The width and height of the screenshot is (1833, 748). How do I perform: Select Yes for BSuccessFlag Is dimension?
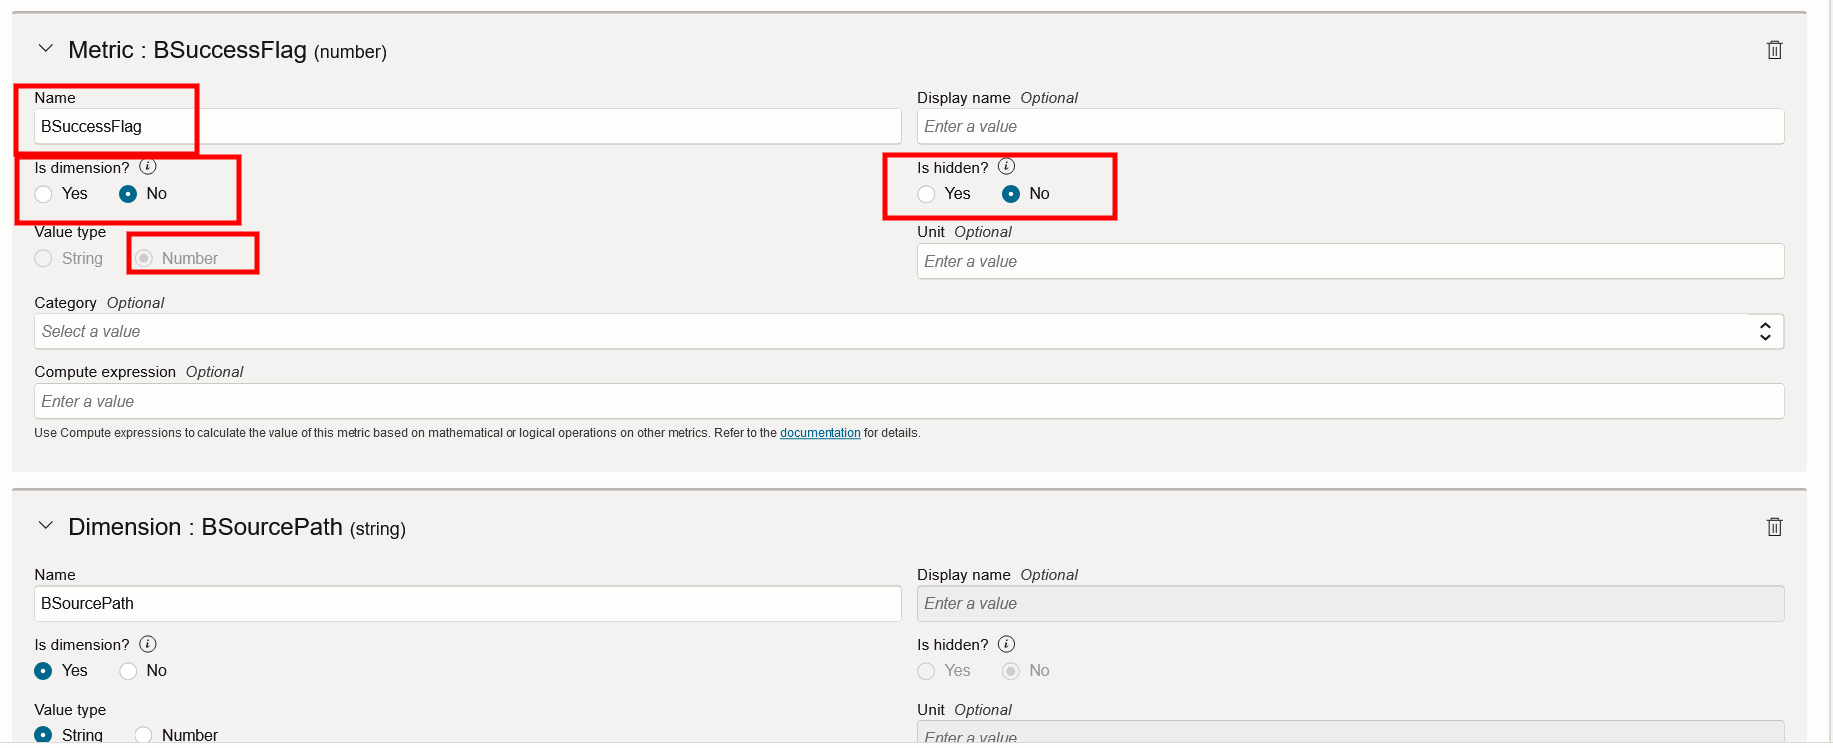click(43, 194)
